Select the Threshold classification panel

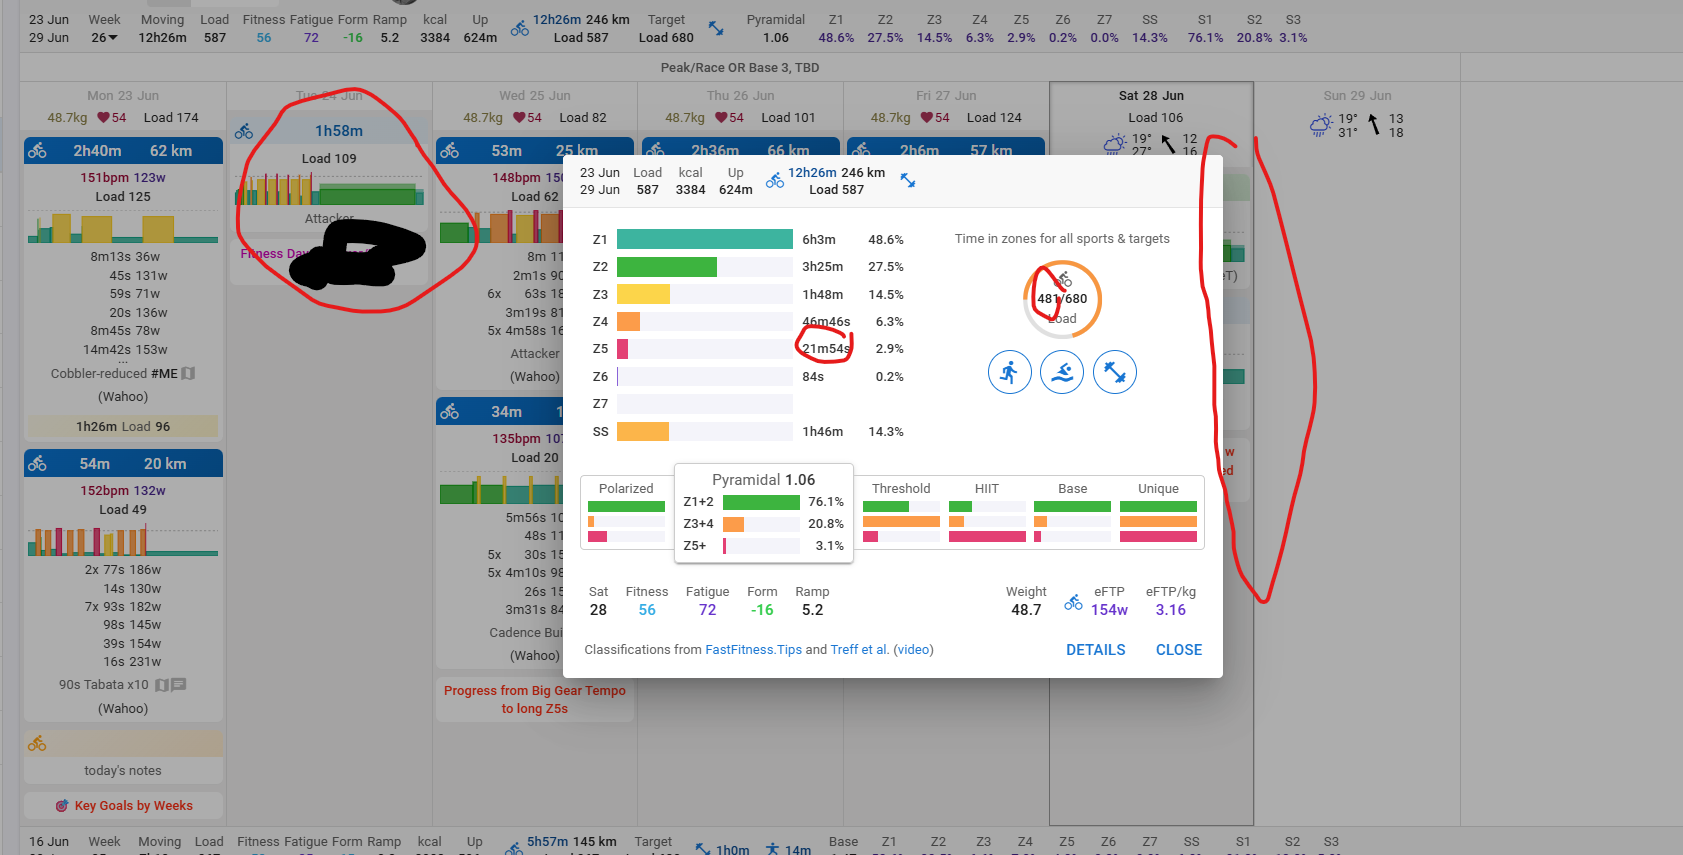901,513
